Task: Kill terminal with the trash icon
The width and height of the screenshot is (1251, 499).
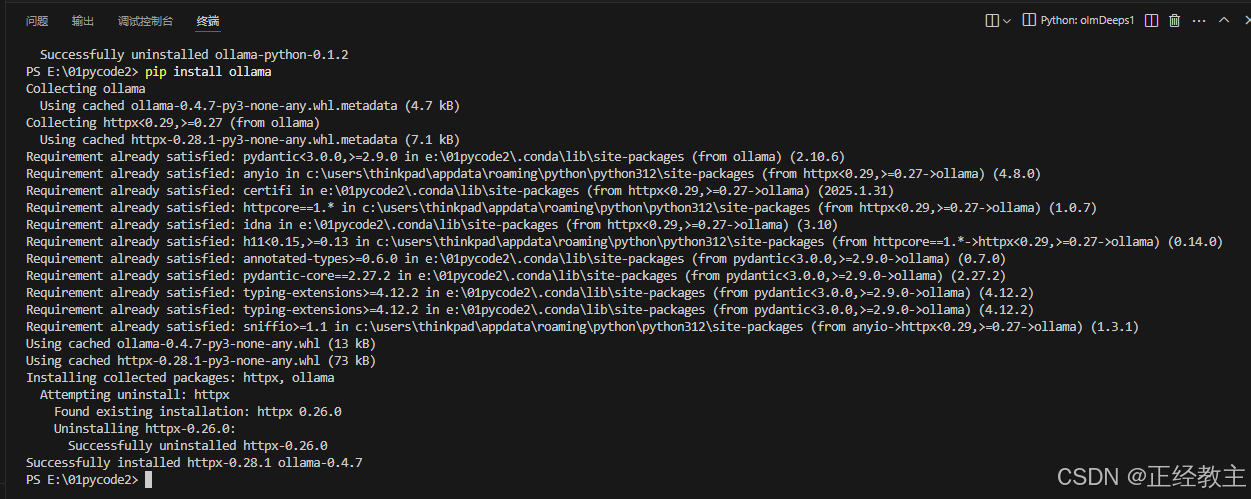Action: coord(1175,20)
